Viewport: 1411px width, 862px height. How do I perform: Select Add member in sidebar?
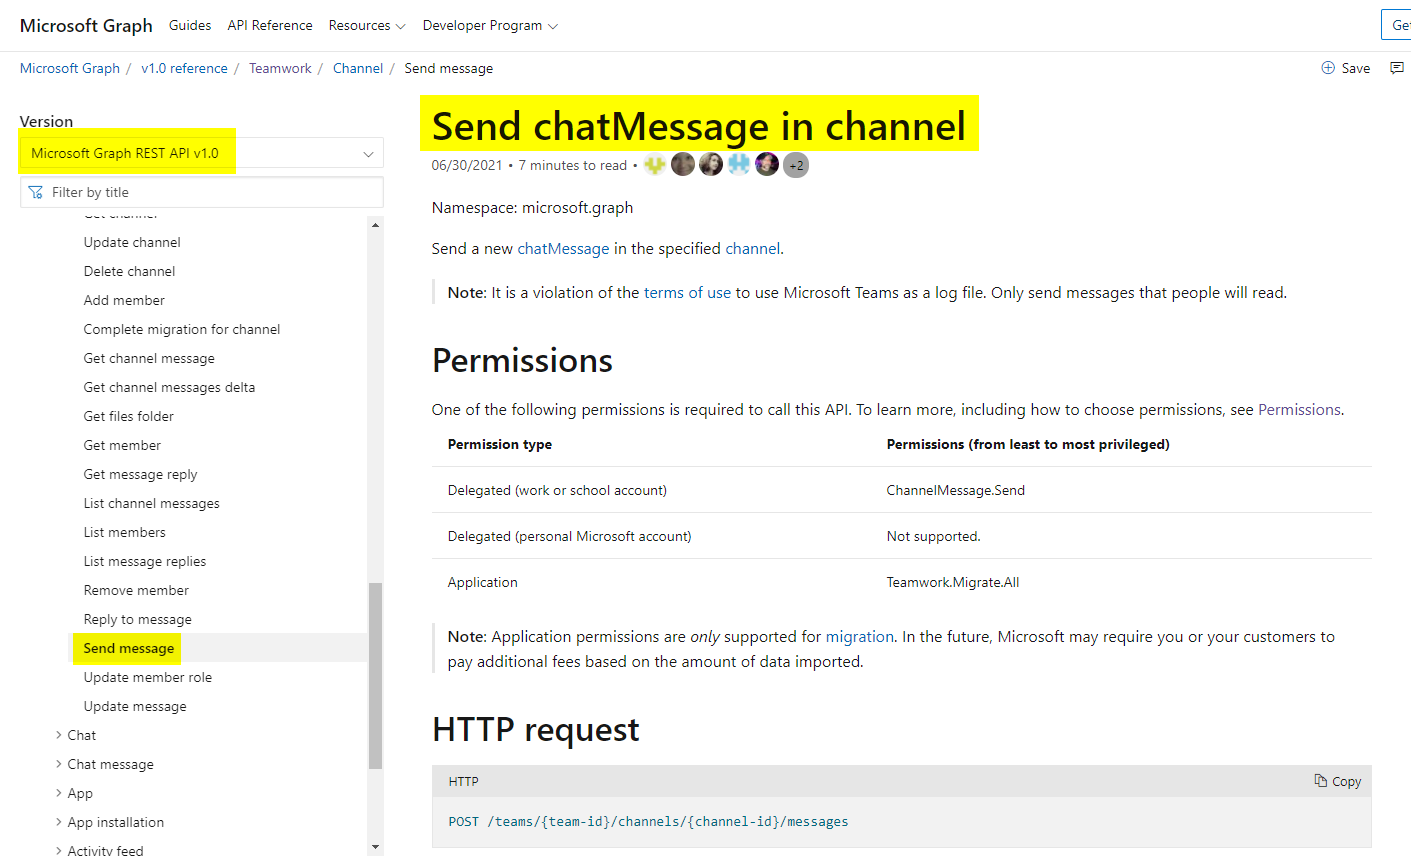tap(124, 300)
